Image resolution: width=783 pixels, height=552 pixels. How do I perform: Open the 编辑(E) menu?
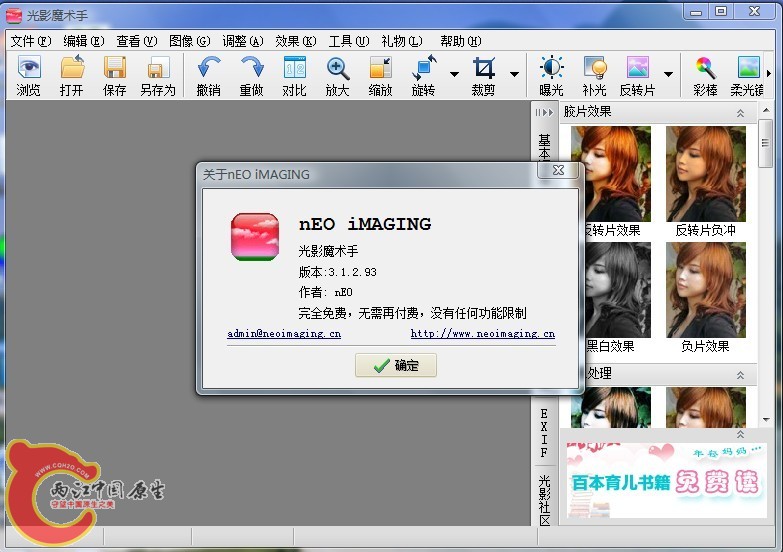coord(84,41)
